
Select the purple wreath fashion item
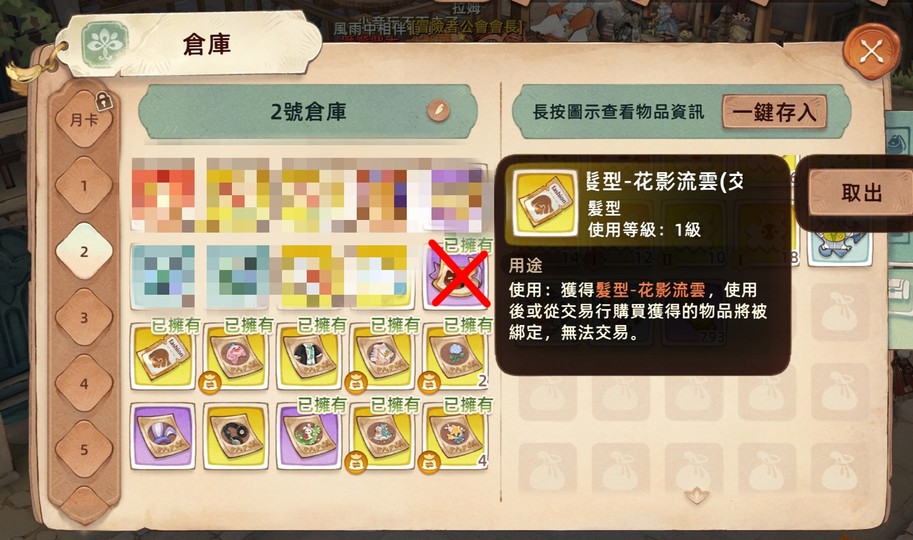coord(309,436)
